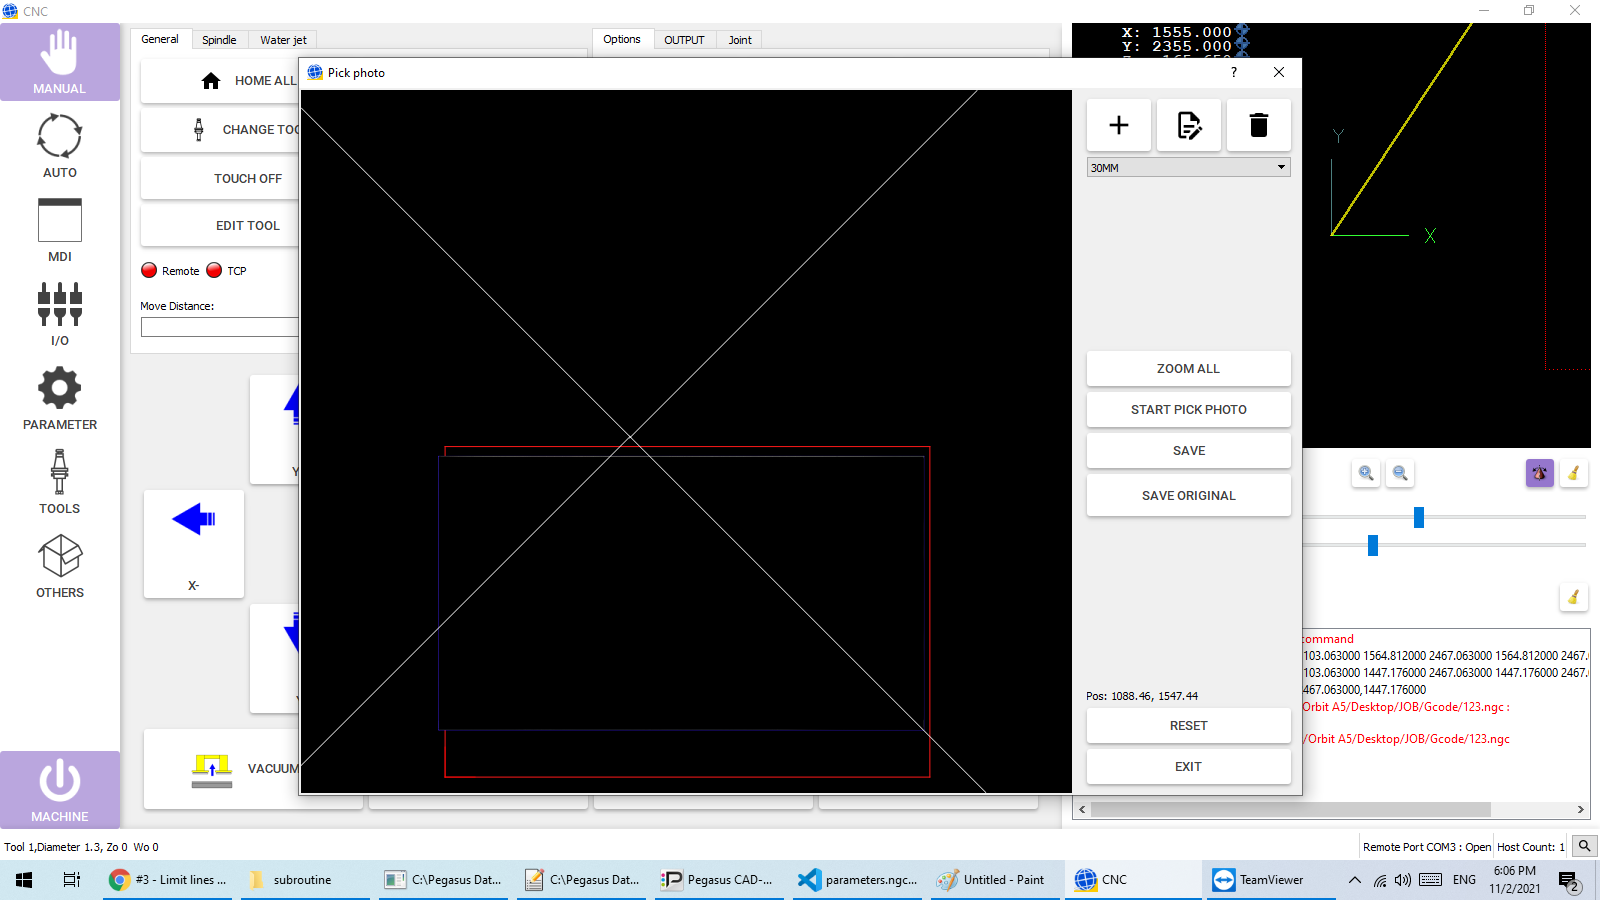The height and width of the screenshot is (900, 1600).
Task: Show hidden system tray icons chevron
Action: (x=1354, y=880)
